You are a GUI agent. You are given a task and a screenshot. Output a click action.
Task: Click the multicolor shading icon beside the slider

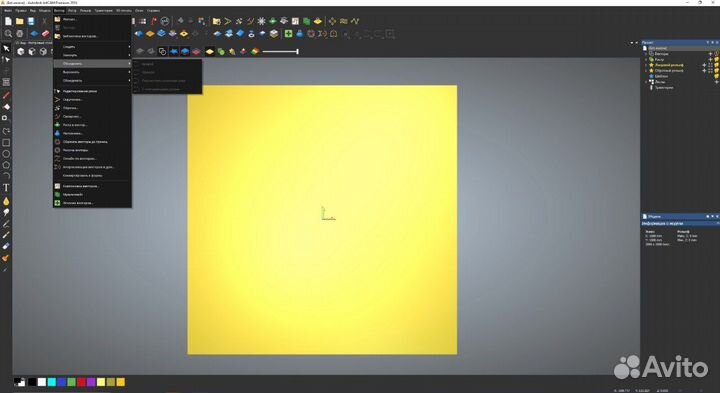255,51
